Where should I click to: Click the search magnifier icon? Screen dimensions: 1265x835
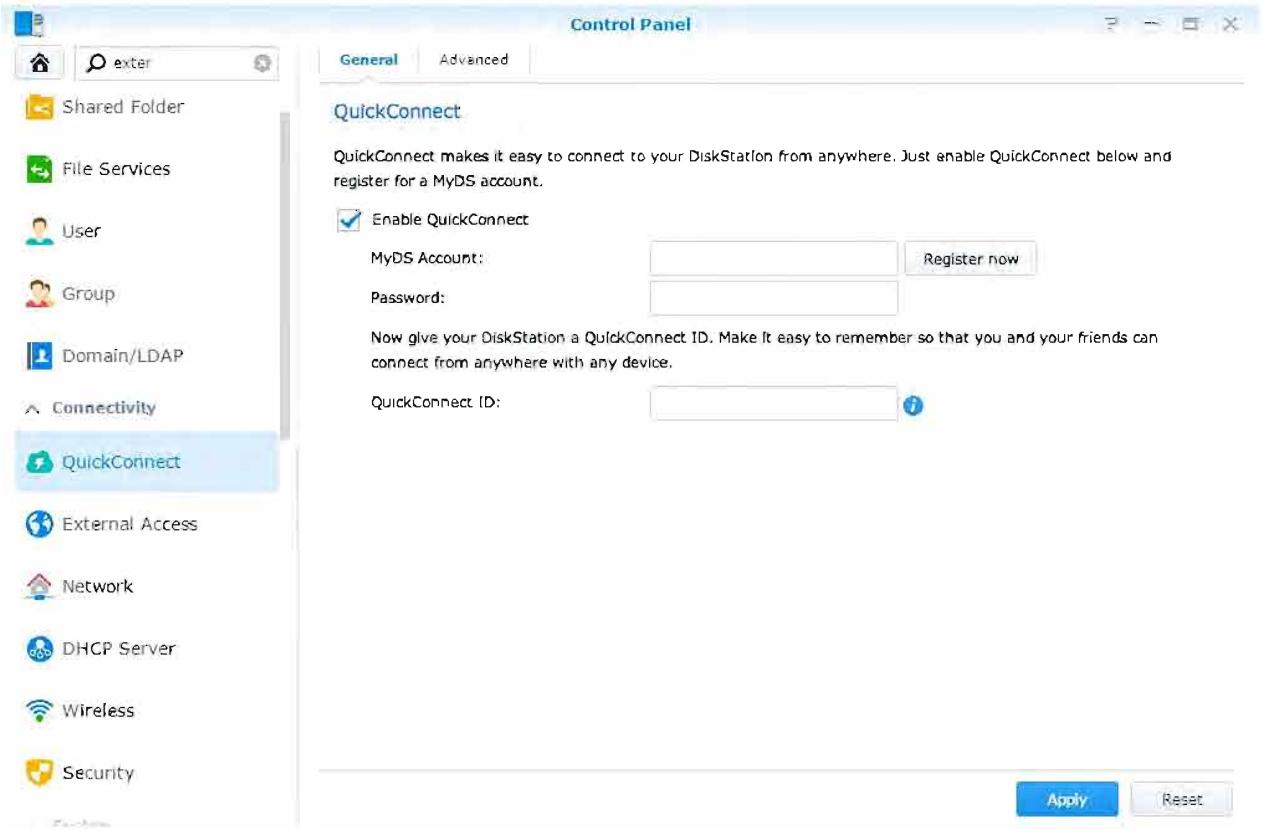[x=96, y=63]
